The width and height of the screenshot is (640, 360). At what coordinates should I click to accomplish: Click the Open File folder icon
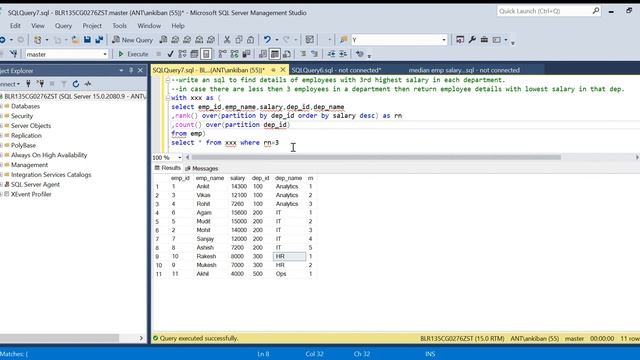tap(76, 40)
